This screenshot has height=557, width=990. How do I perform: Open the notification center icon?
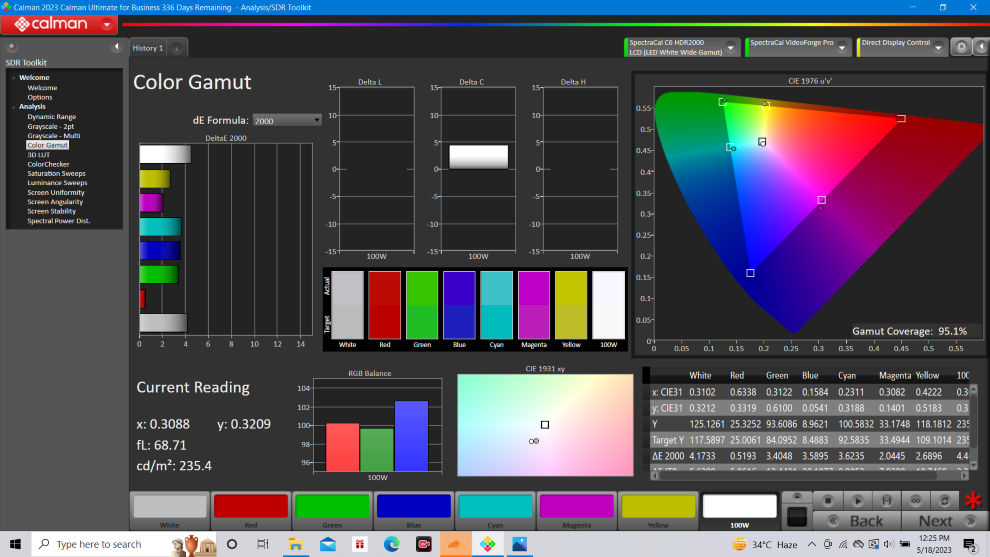coord(970,544)
